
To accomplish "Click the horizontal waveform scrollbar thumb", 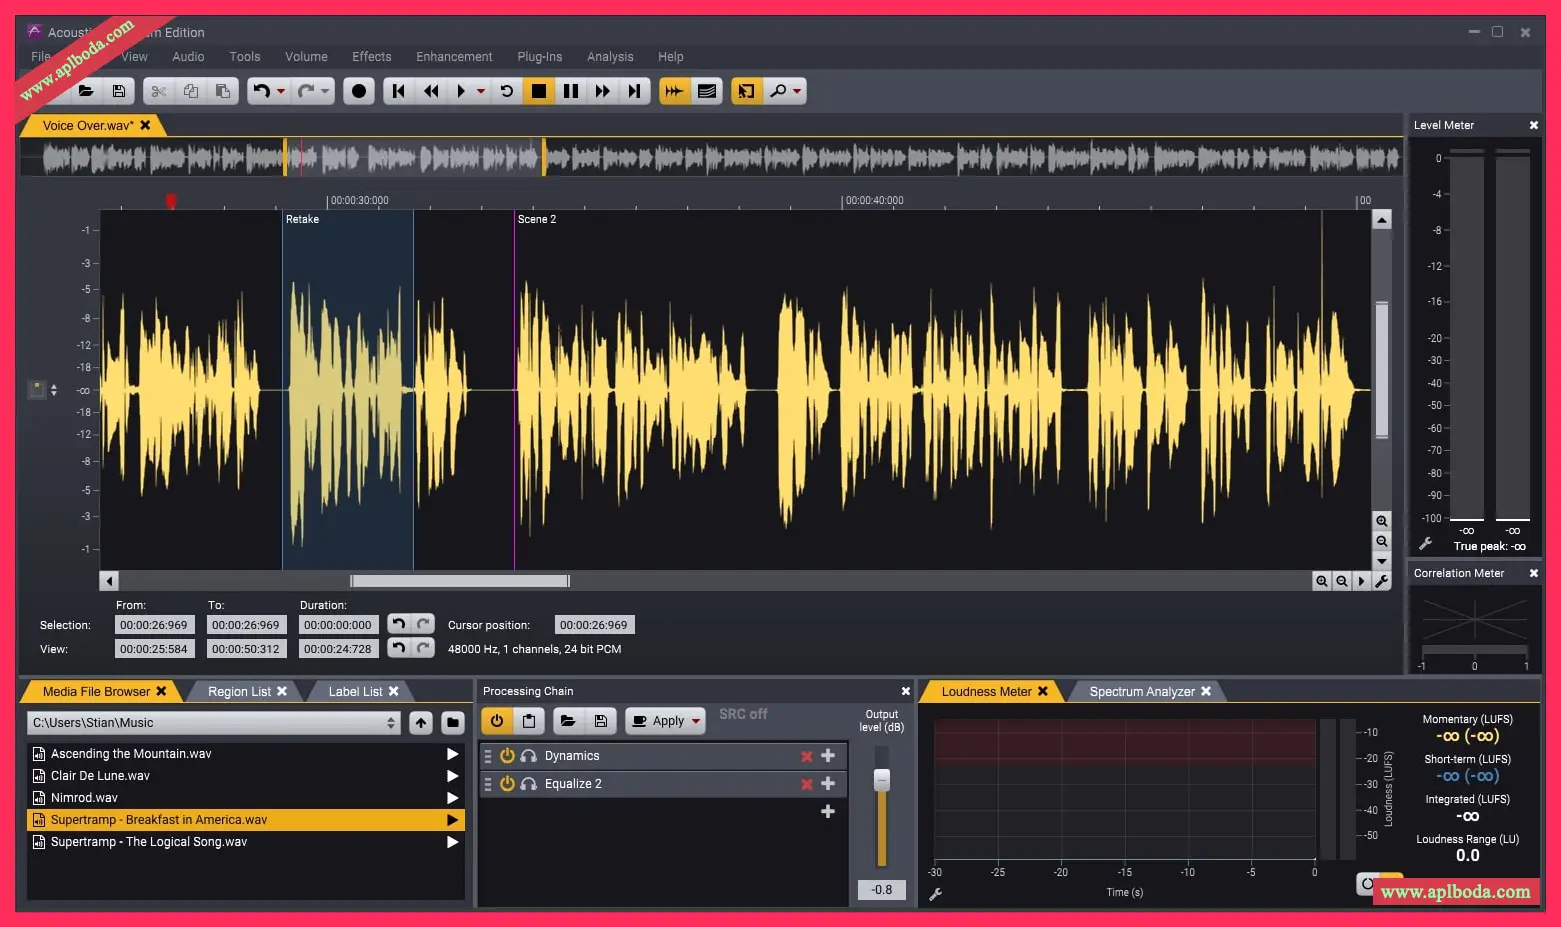I will click(x=460, y=581).
